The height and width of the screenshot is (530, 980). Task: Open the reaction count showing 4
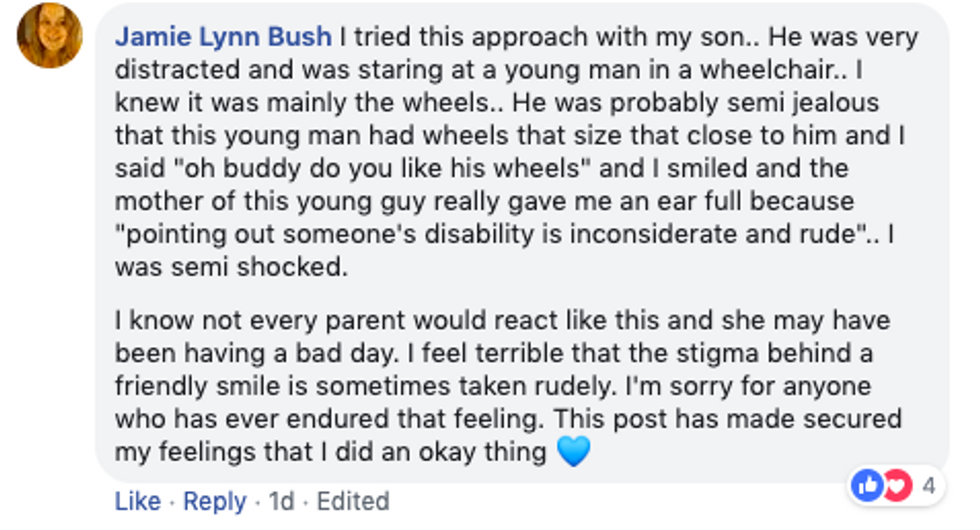click(x=929, y=486)
